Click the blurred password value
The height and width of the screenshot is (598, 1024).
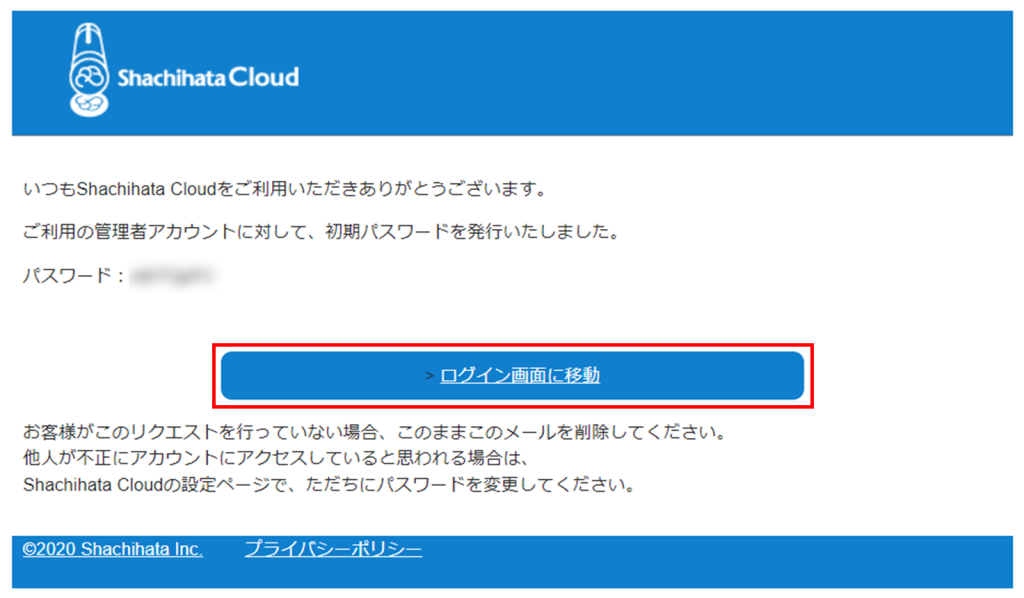click(x=172, y=276)
